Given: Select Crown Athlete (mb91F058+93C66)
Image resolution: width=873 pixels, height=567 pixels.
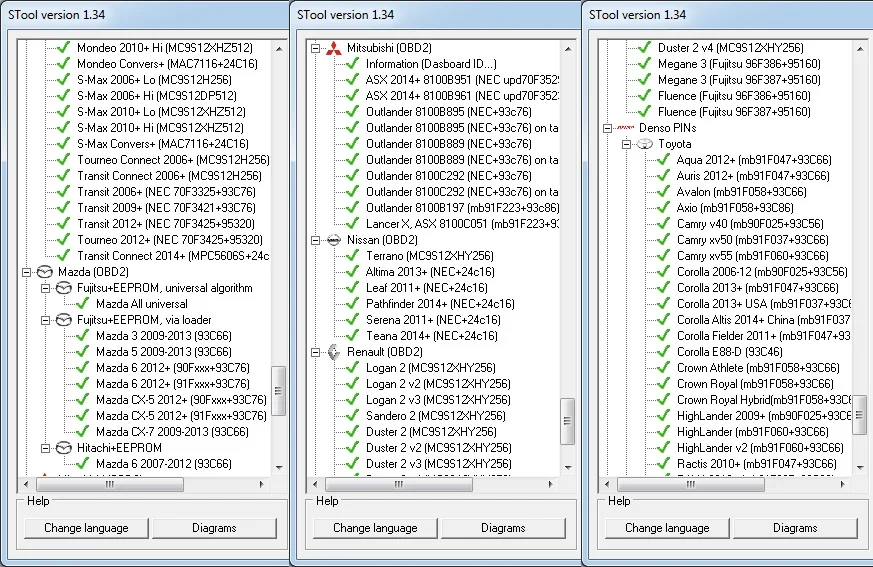Looking at the screenshot, I should [x=758, y=368].
